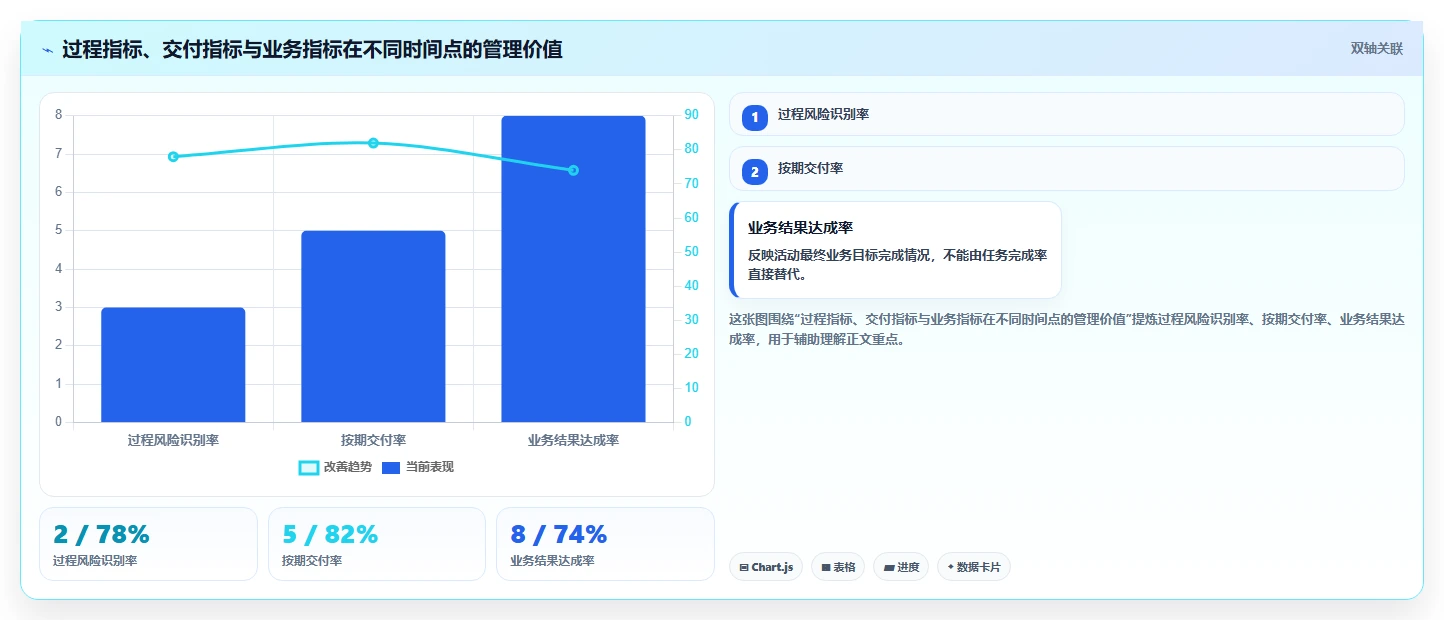
Task: Click the 表格 tag
Action: point(838,567)
